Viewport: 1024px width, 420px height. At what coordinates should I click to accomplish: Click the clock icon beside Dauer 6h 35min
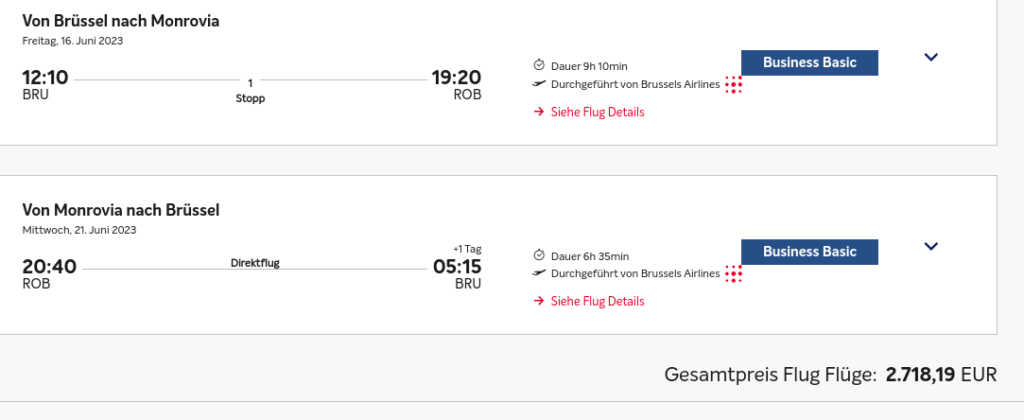[x=539, y=255]
